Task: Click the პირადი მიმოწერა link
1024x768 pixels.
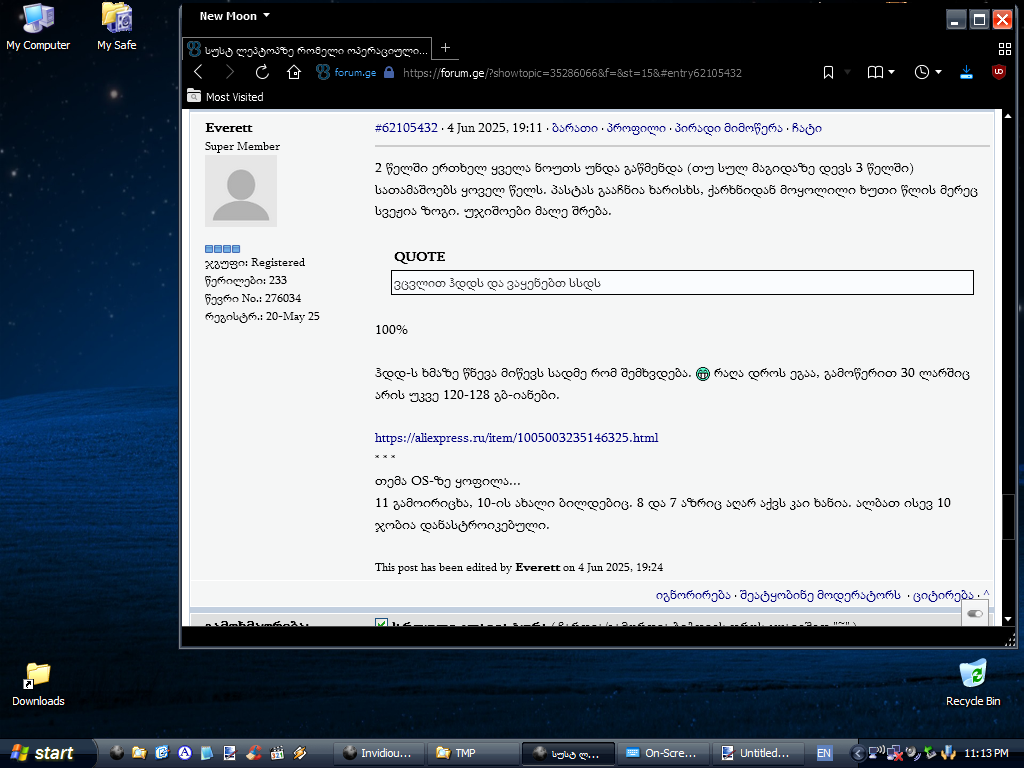Action: point(728,128)
